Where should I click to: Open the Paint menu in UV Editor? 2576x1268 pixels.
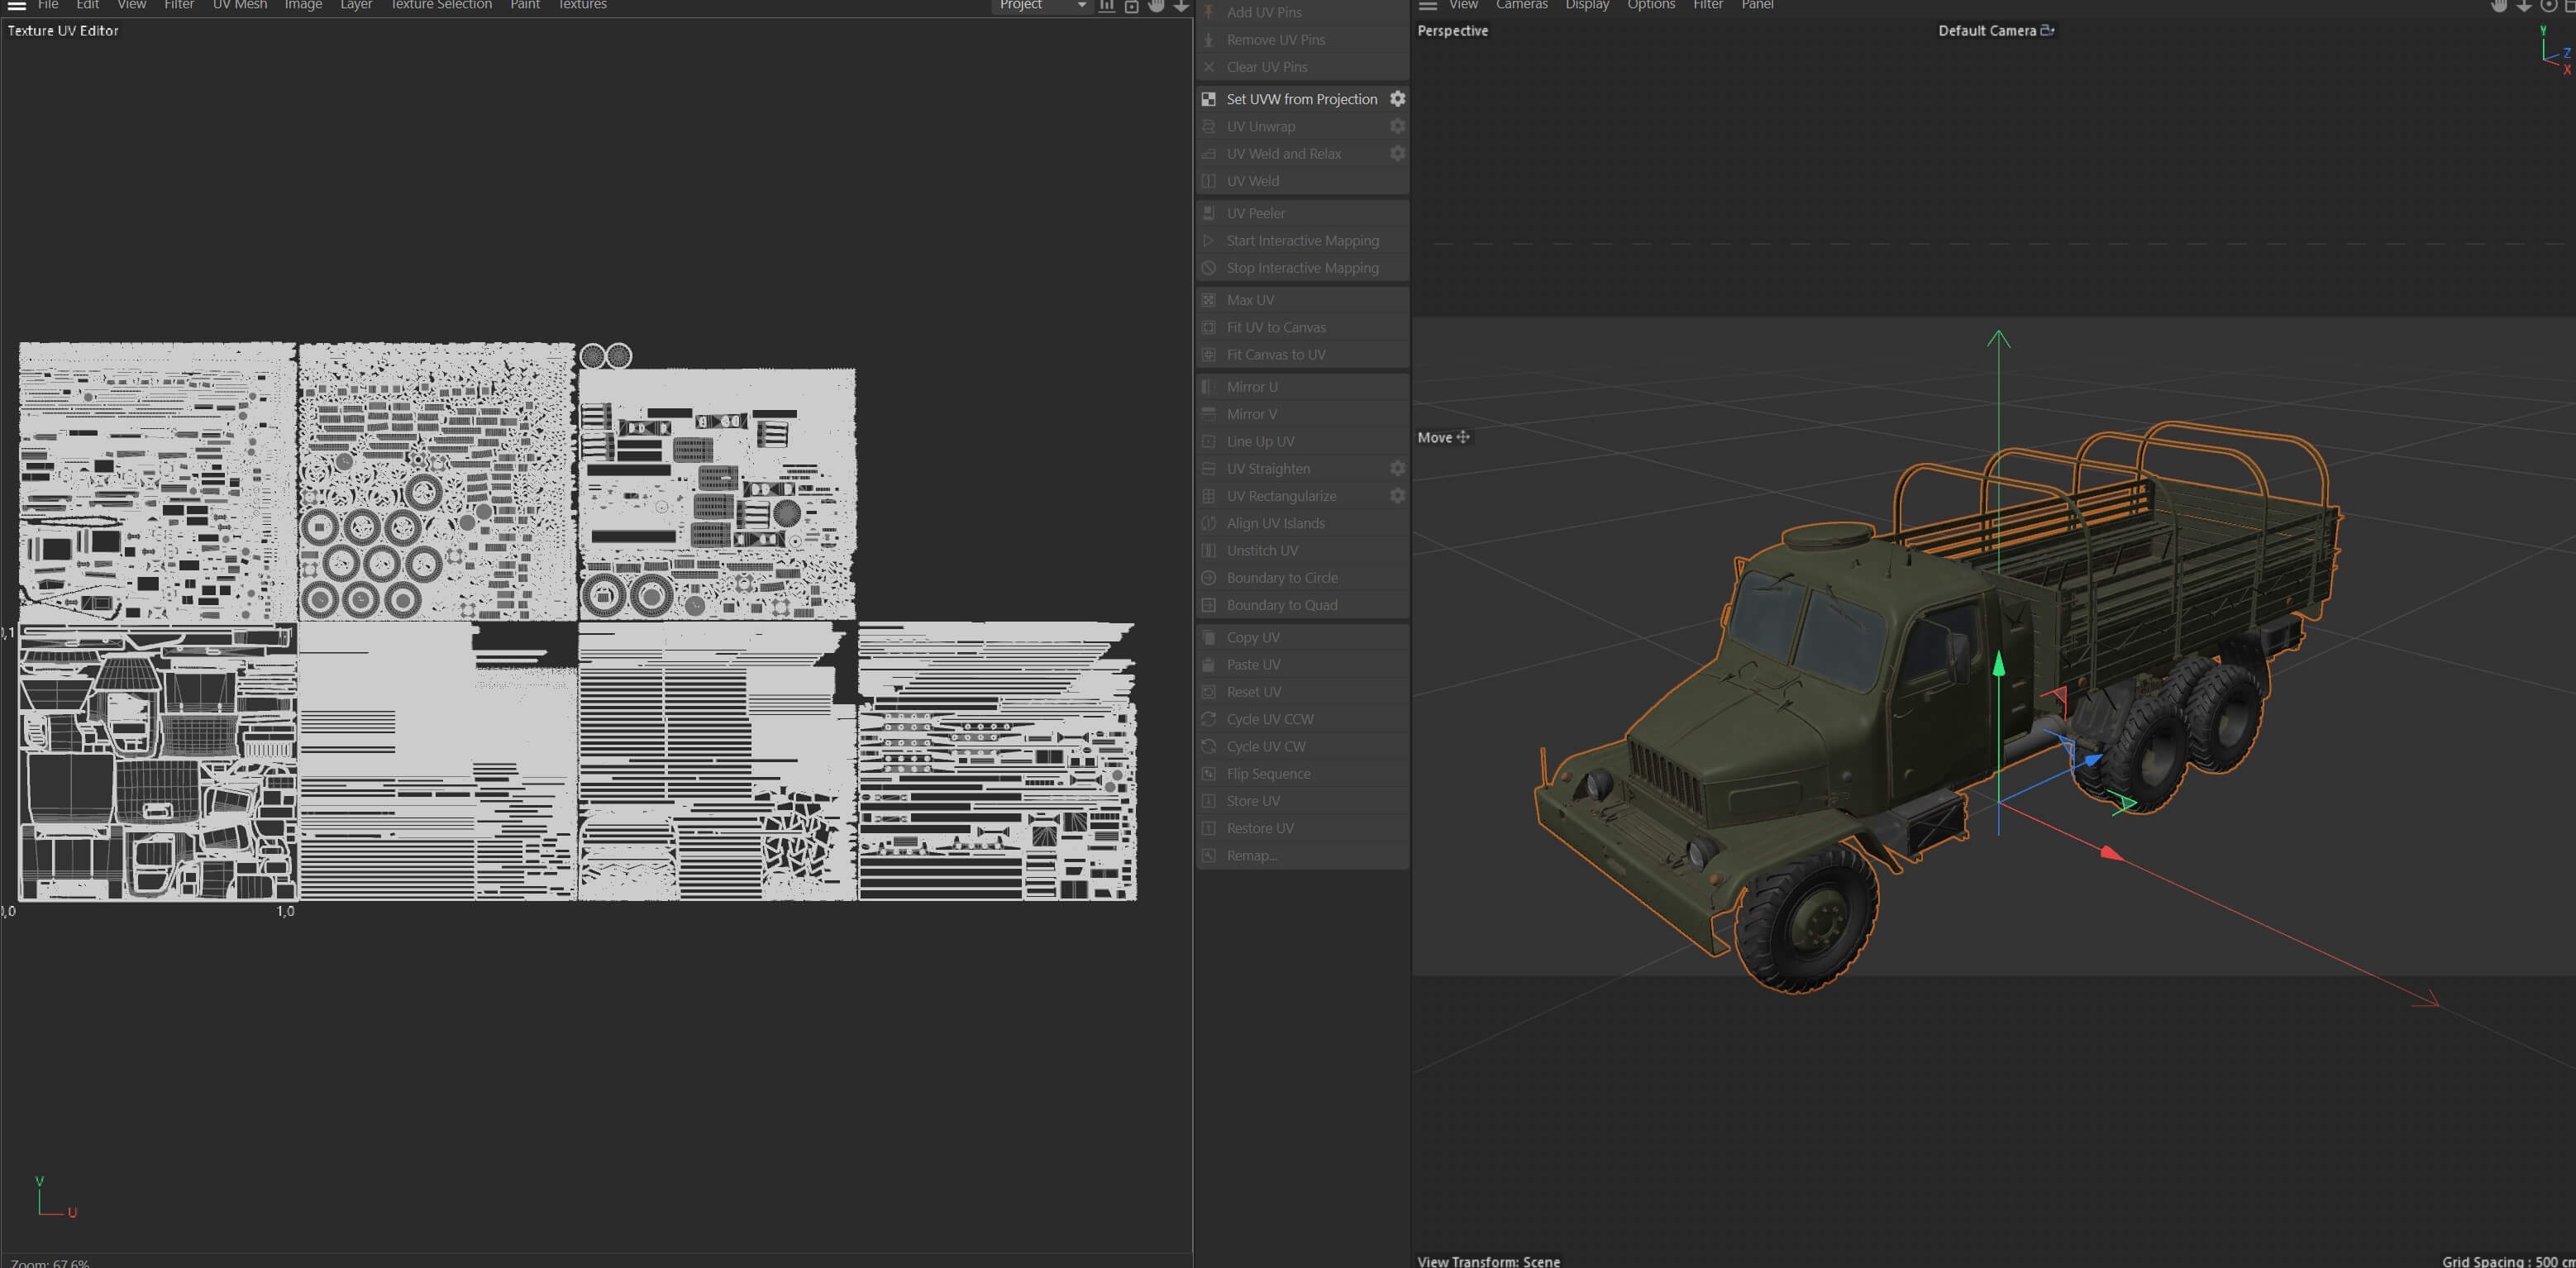pyautogui.click(x=525, y=5)
